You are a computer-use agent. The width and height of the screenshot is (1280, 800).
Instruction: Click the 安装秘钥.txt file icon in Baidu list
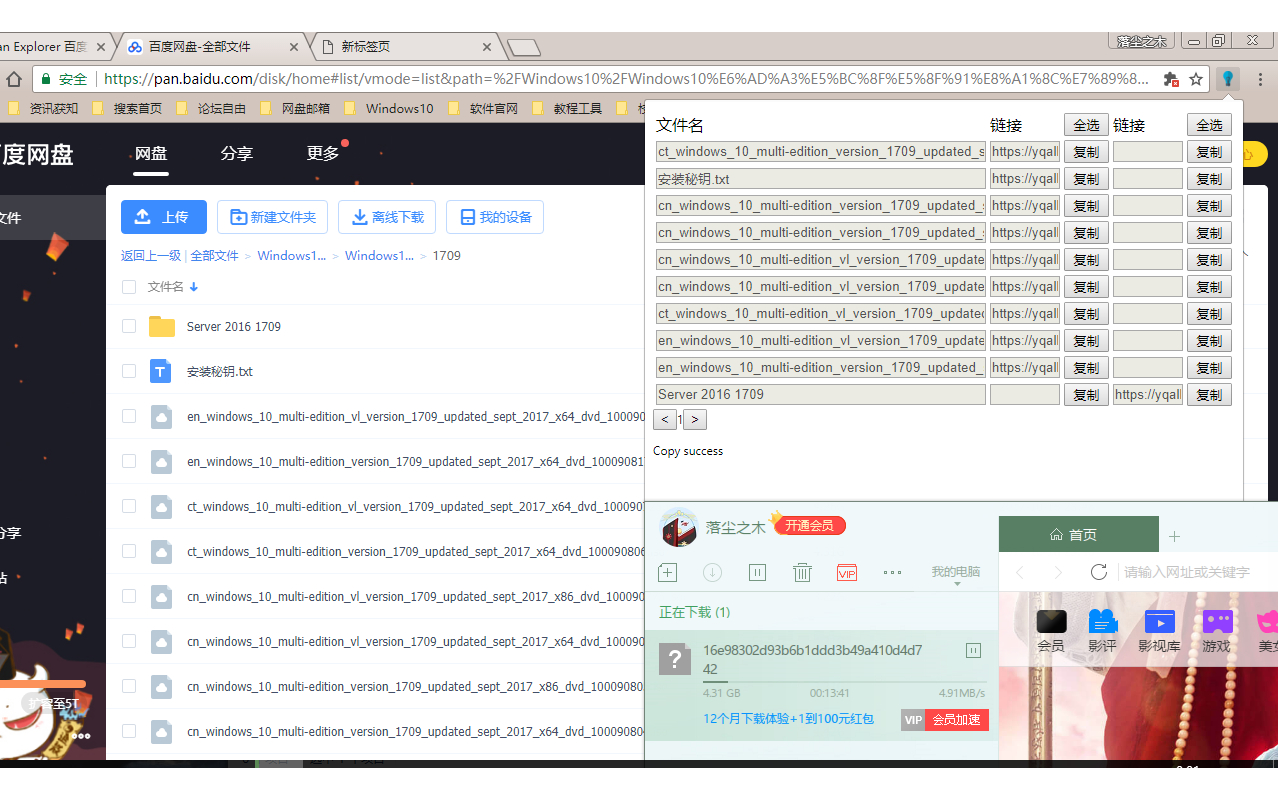tap(160, 371)
